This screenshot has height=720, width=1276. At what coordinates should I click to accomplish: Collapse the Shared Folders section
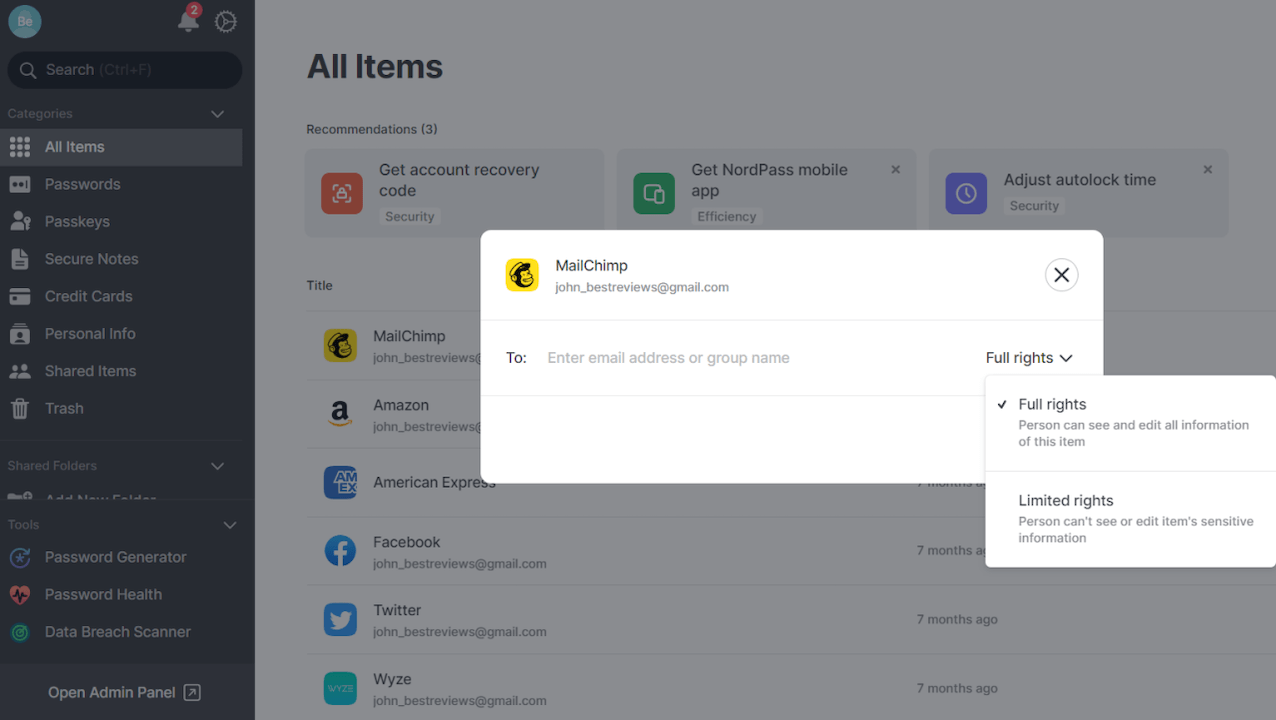(217, 466)
